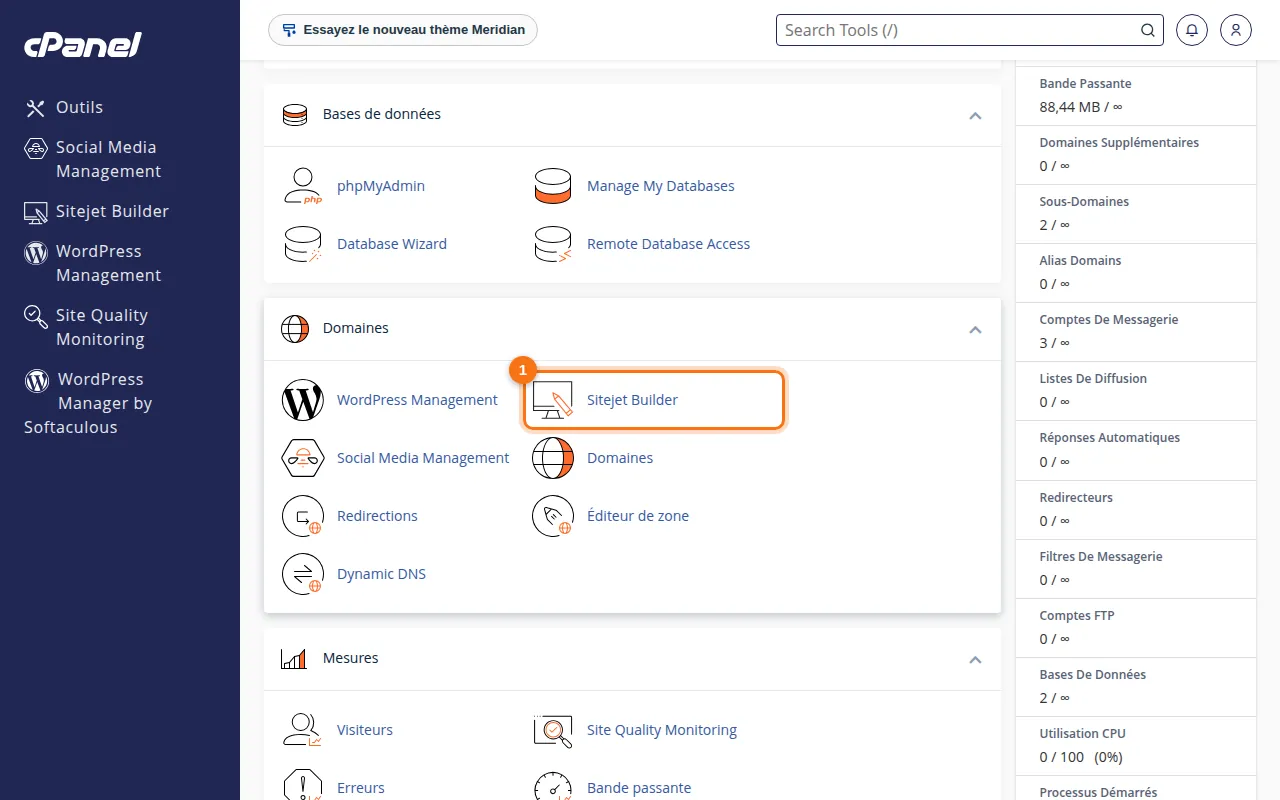Viewport: 1280px width, 800px height.
Task: Open the Éditeur de zone link
Action: click(638, 516)
